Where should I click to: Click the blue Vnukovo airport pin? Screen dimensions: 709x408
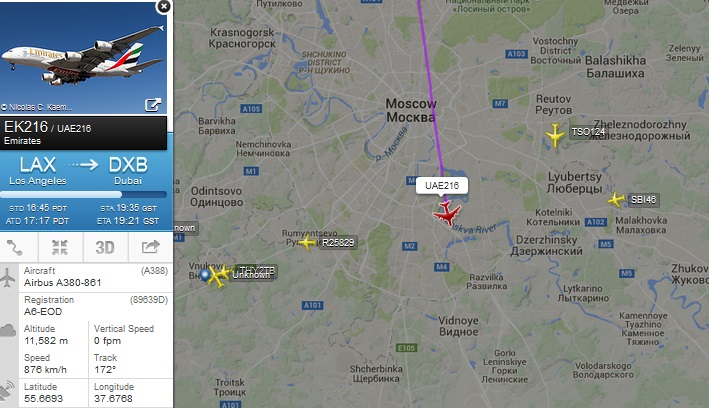tap(205, 275)
